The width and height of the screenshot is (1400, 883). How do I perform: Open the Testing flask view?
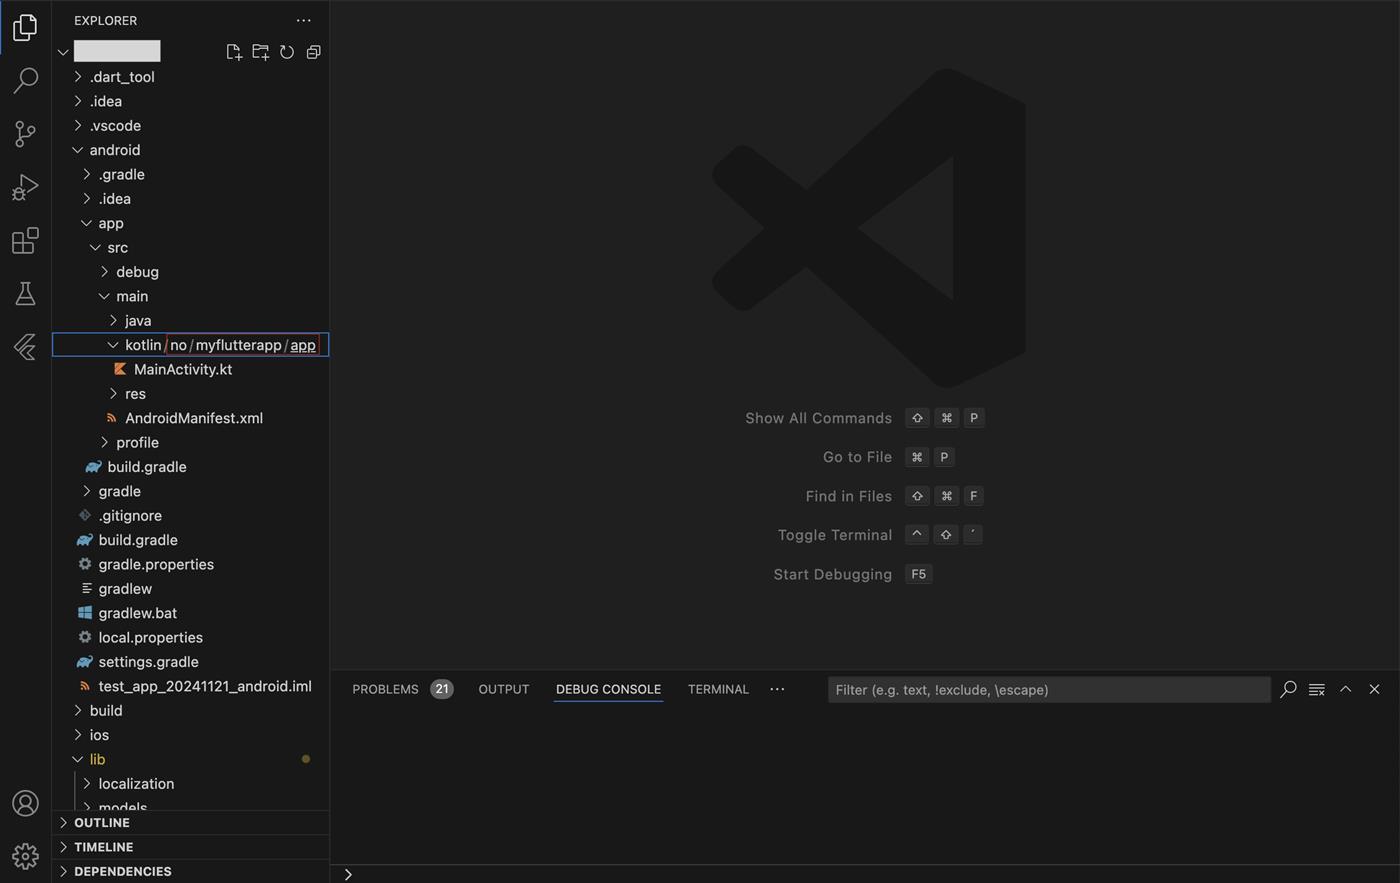pyautogui.click(x=25, y=294)
